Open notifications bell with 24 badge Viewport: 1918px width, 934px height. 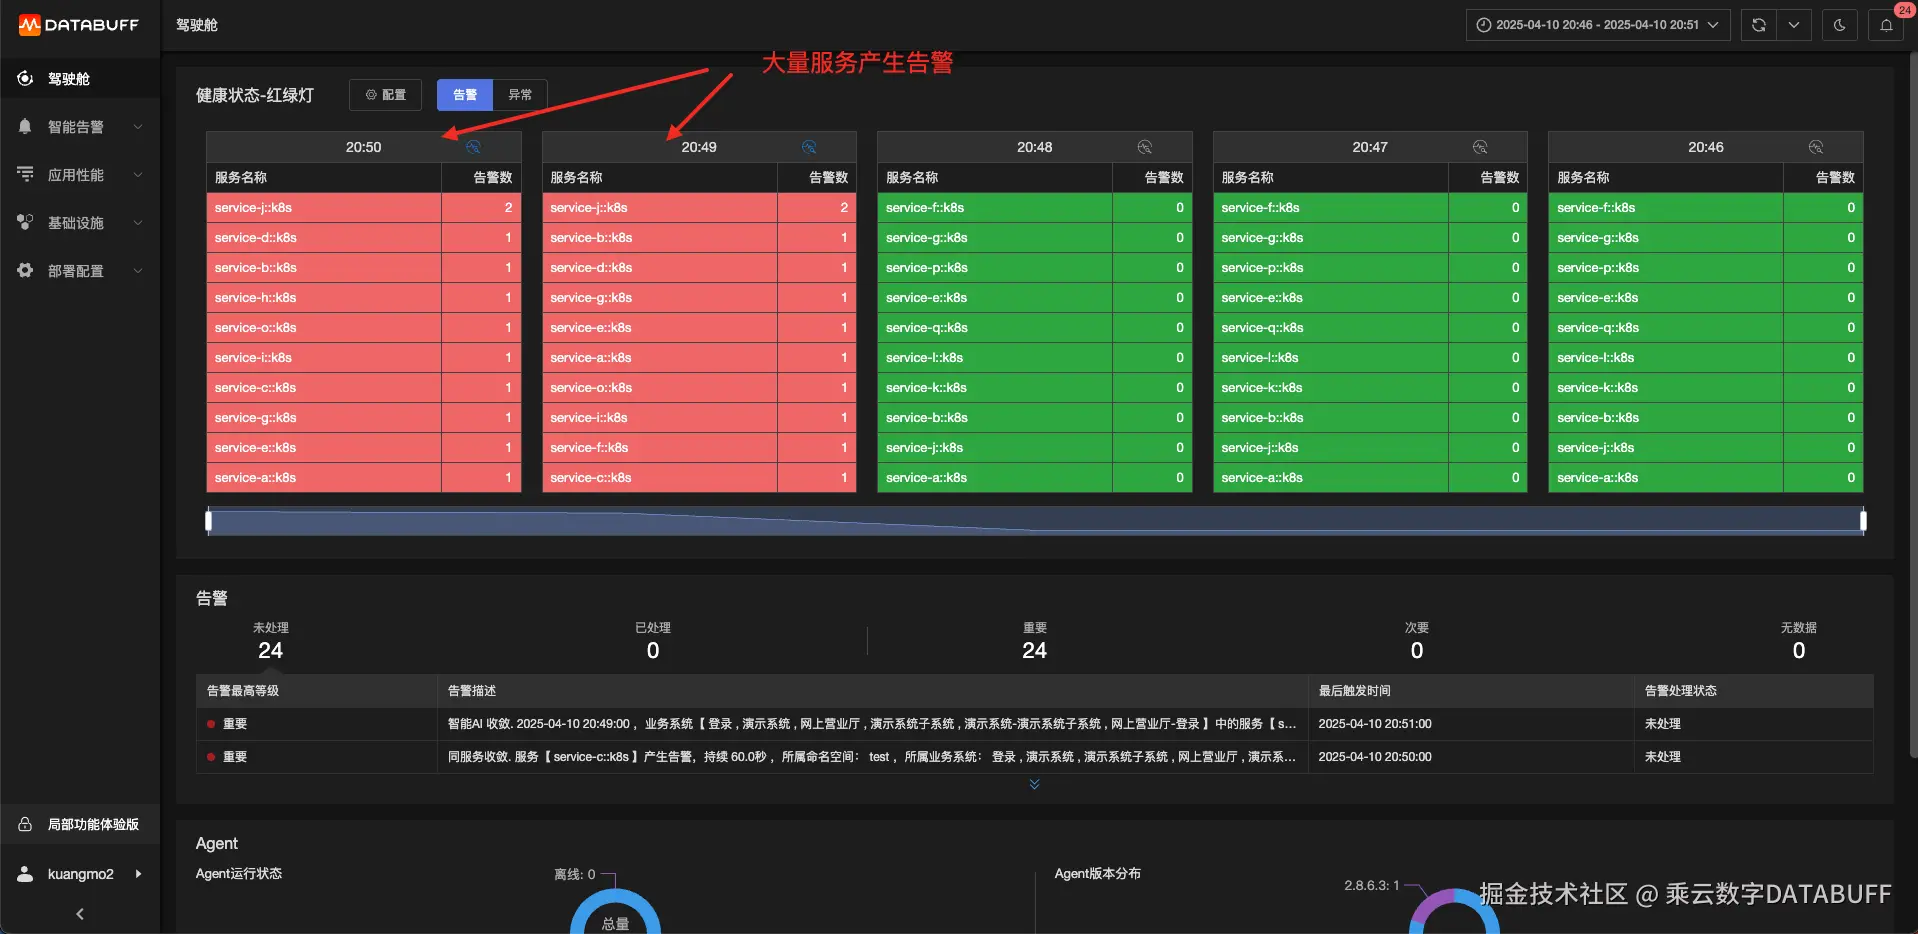pos(1886,25)
